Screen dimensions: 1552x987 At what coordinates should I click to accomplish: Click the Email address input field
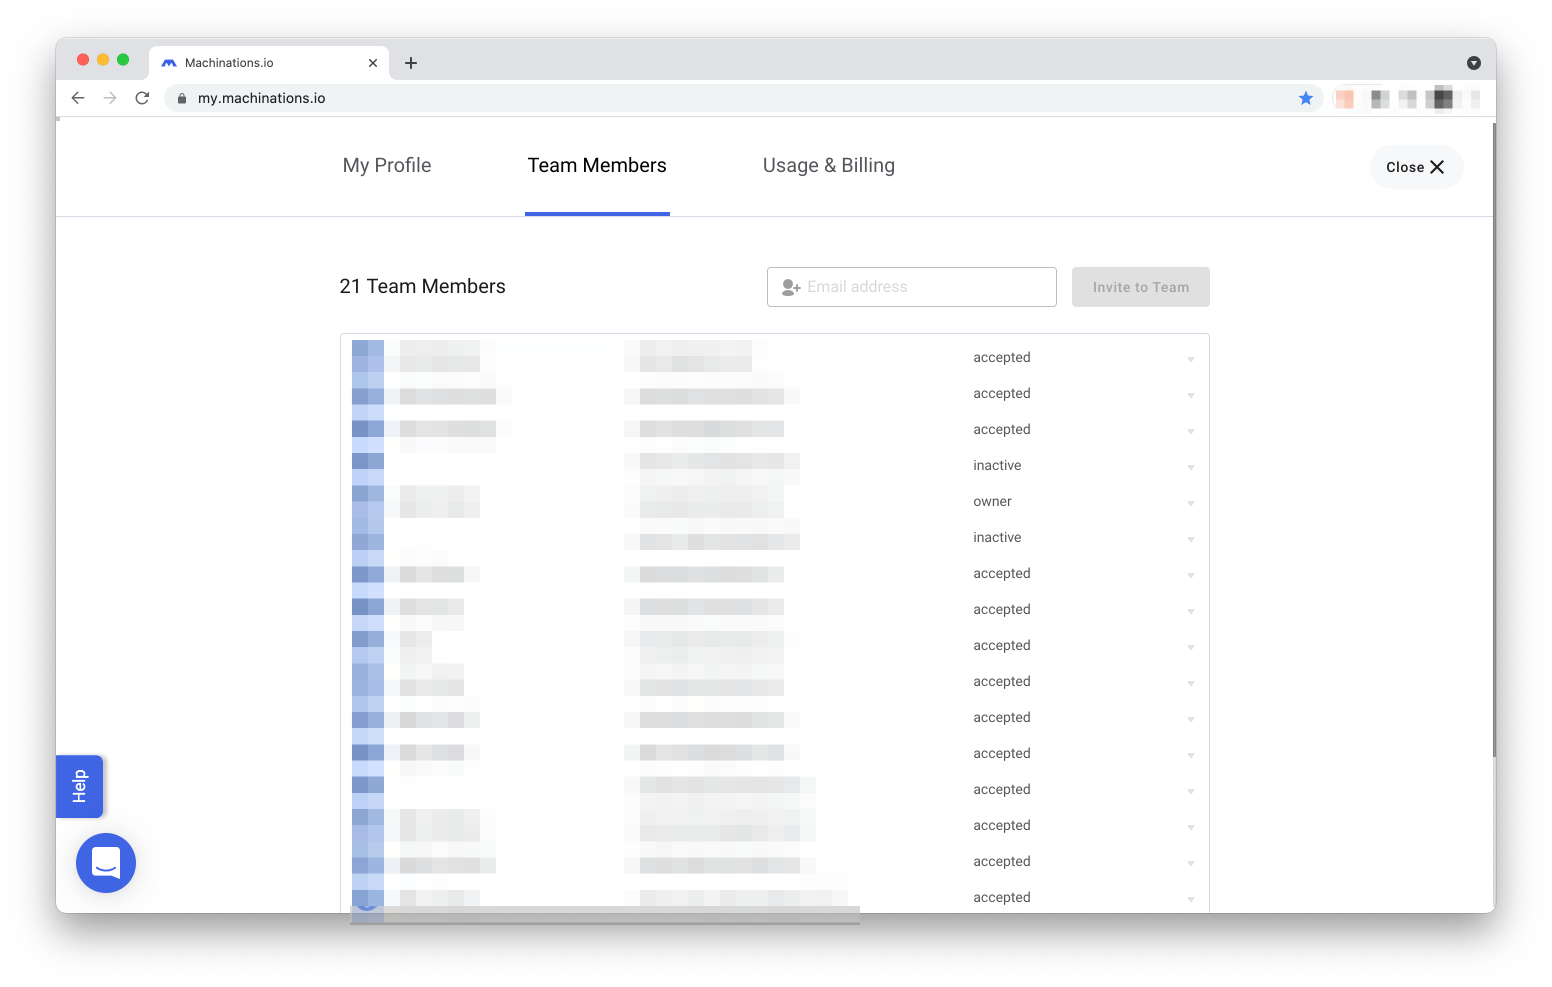pyautogui.click(x=912, y=287)
